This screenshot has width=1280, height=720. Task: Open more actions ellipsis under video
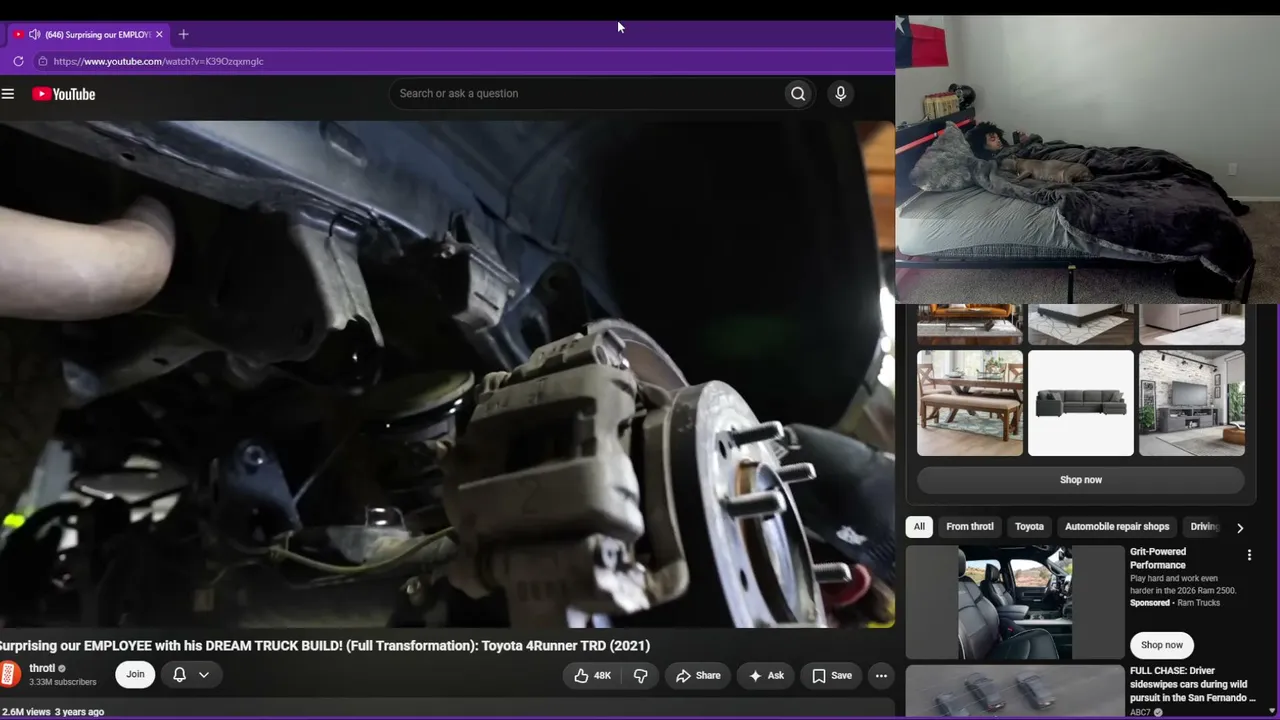click(x=881, y=676)
